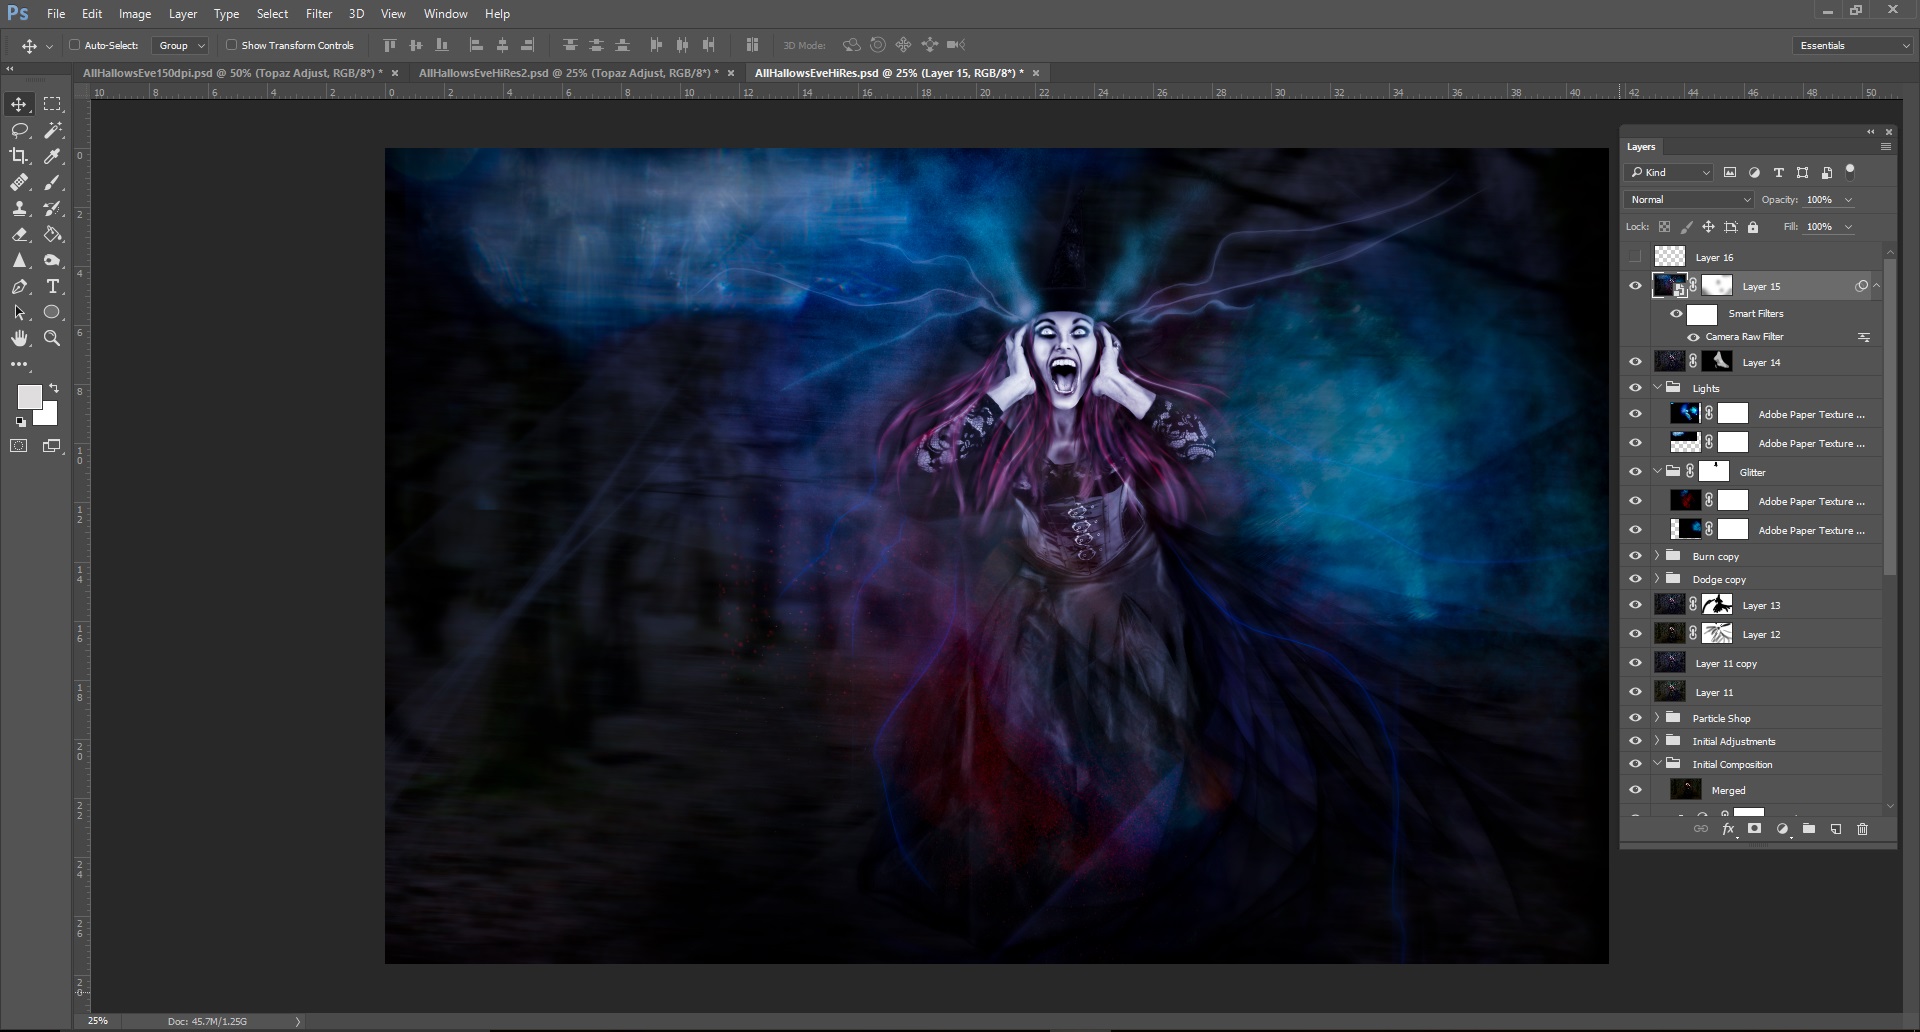Expand the Particle Shop layer group
1920x1032 pixels.
[1657, 718]
